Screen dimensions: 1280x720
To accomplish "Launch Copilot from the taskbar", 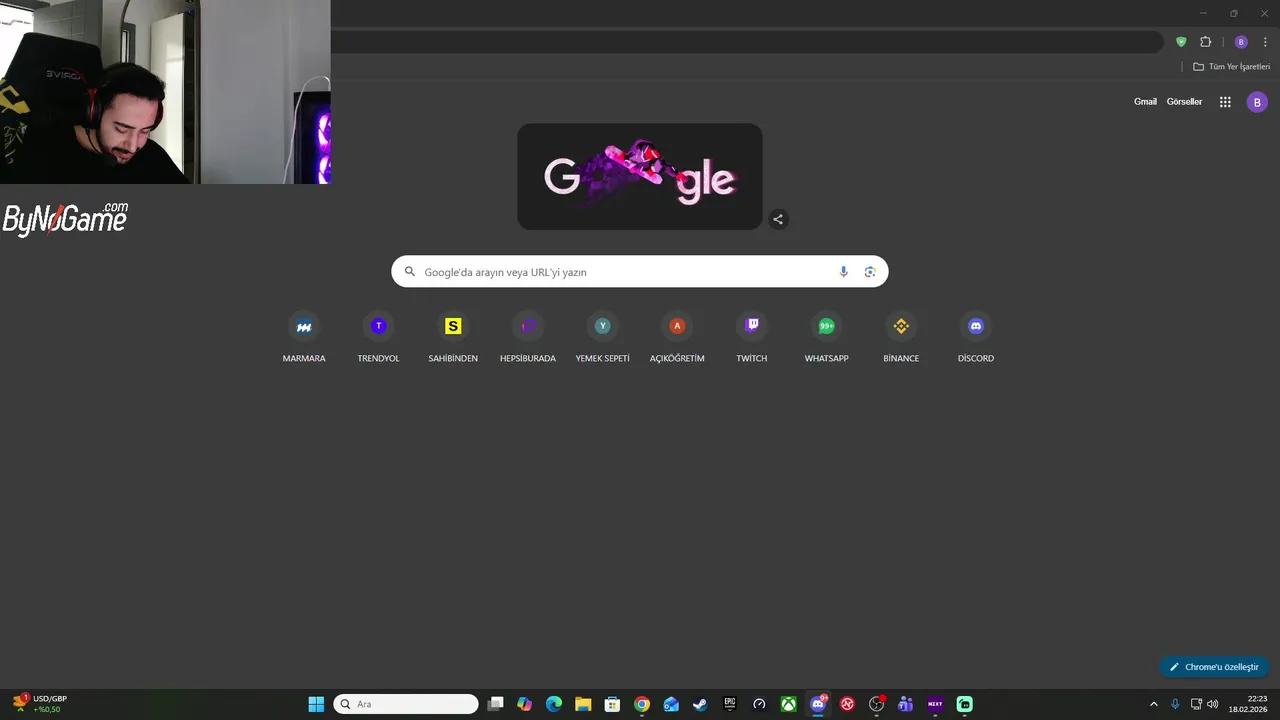I will pos(524,704).
